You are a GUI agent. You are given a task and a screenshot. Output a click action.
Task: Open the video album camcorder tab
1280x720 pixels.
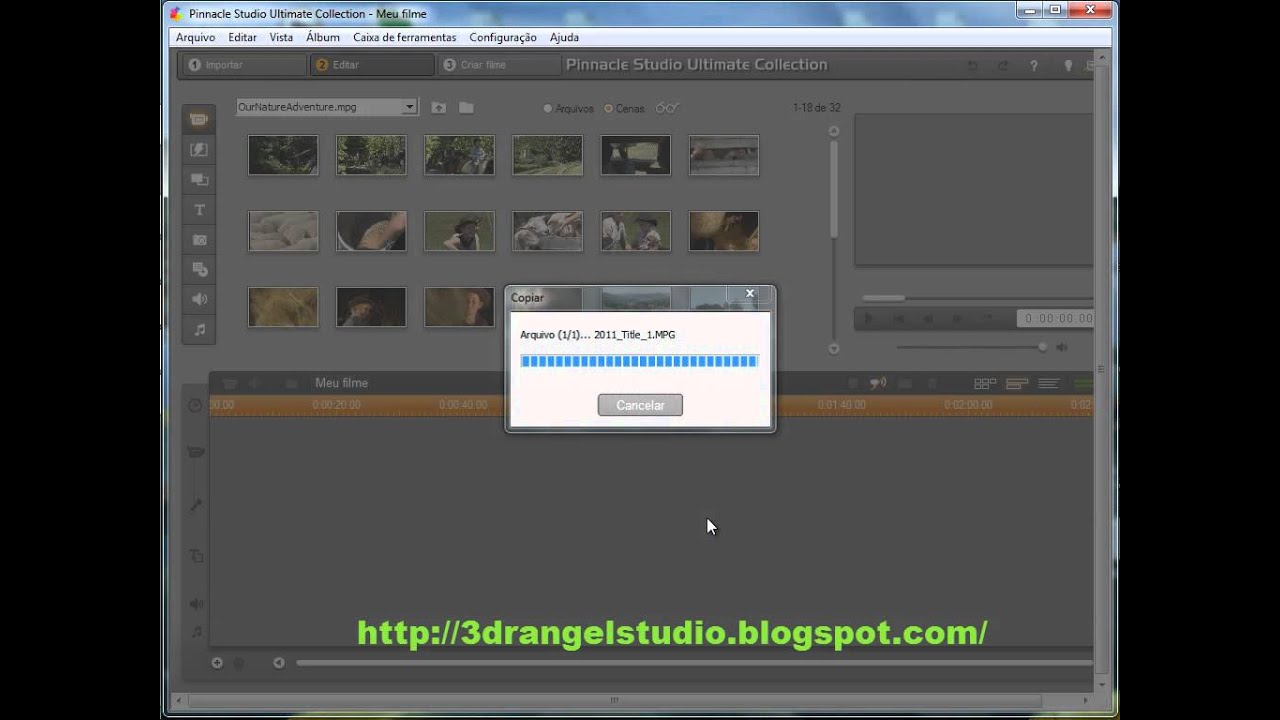pyautogui.click(x=199, y=120)
